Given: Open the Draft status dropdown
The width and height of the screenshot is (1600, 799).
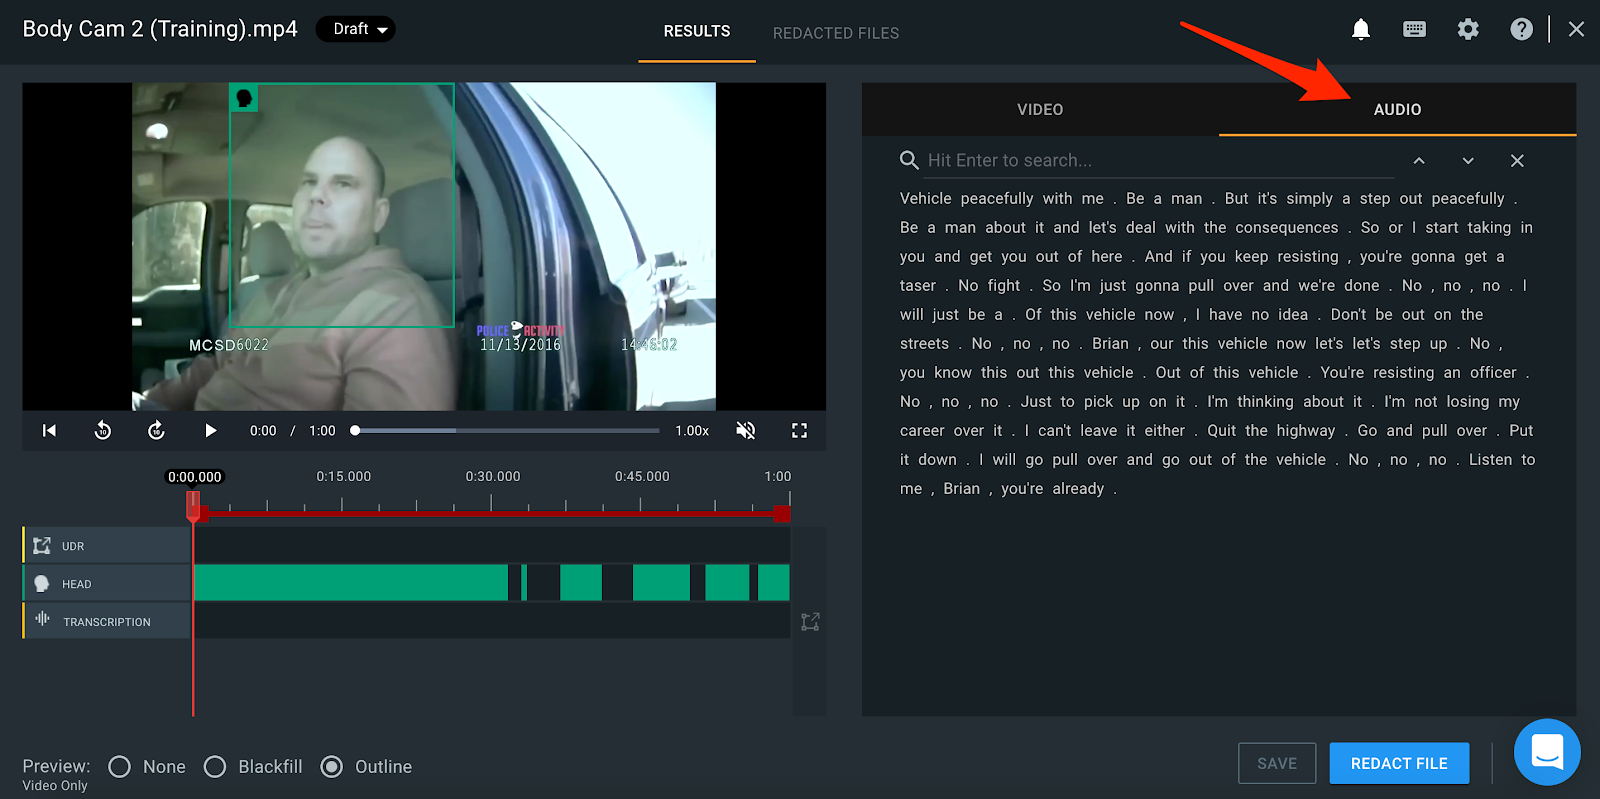Looking at the screenshot, I should click(357, 29).
